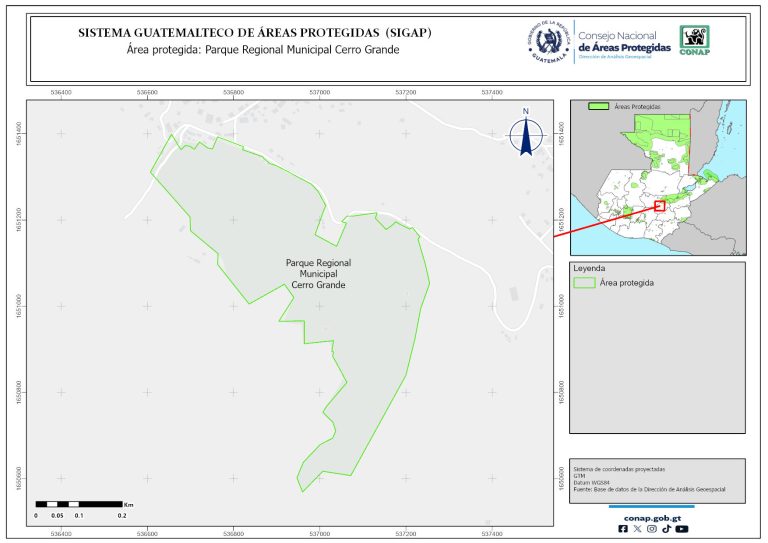The width and height of the screenshot is (768, 543).
Task: Click the CONAP jaguar logo
Action: click(x=696, y=39)
